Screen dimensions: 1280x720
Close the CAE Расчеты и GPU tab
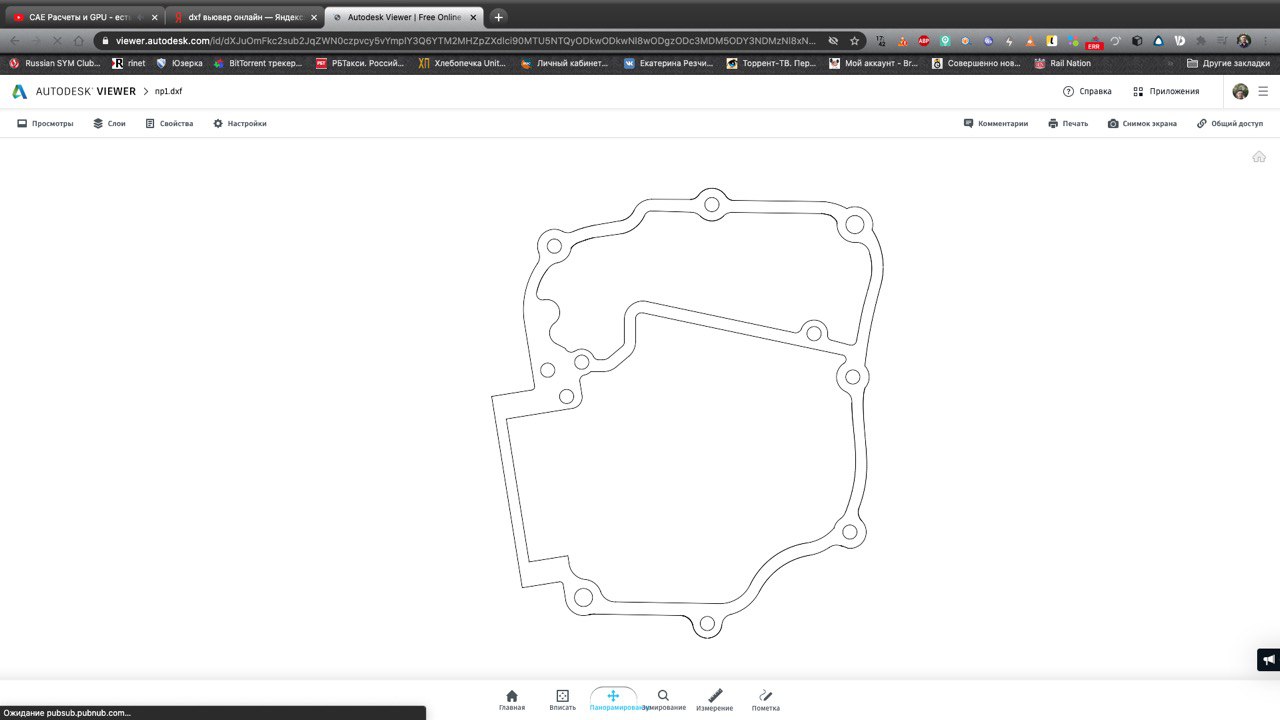[x=154, y=17]
